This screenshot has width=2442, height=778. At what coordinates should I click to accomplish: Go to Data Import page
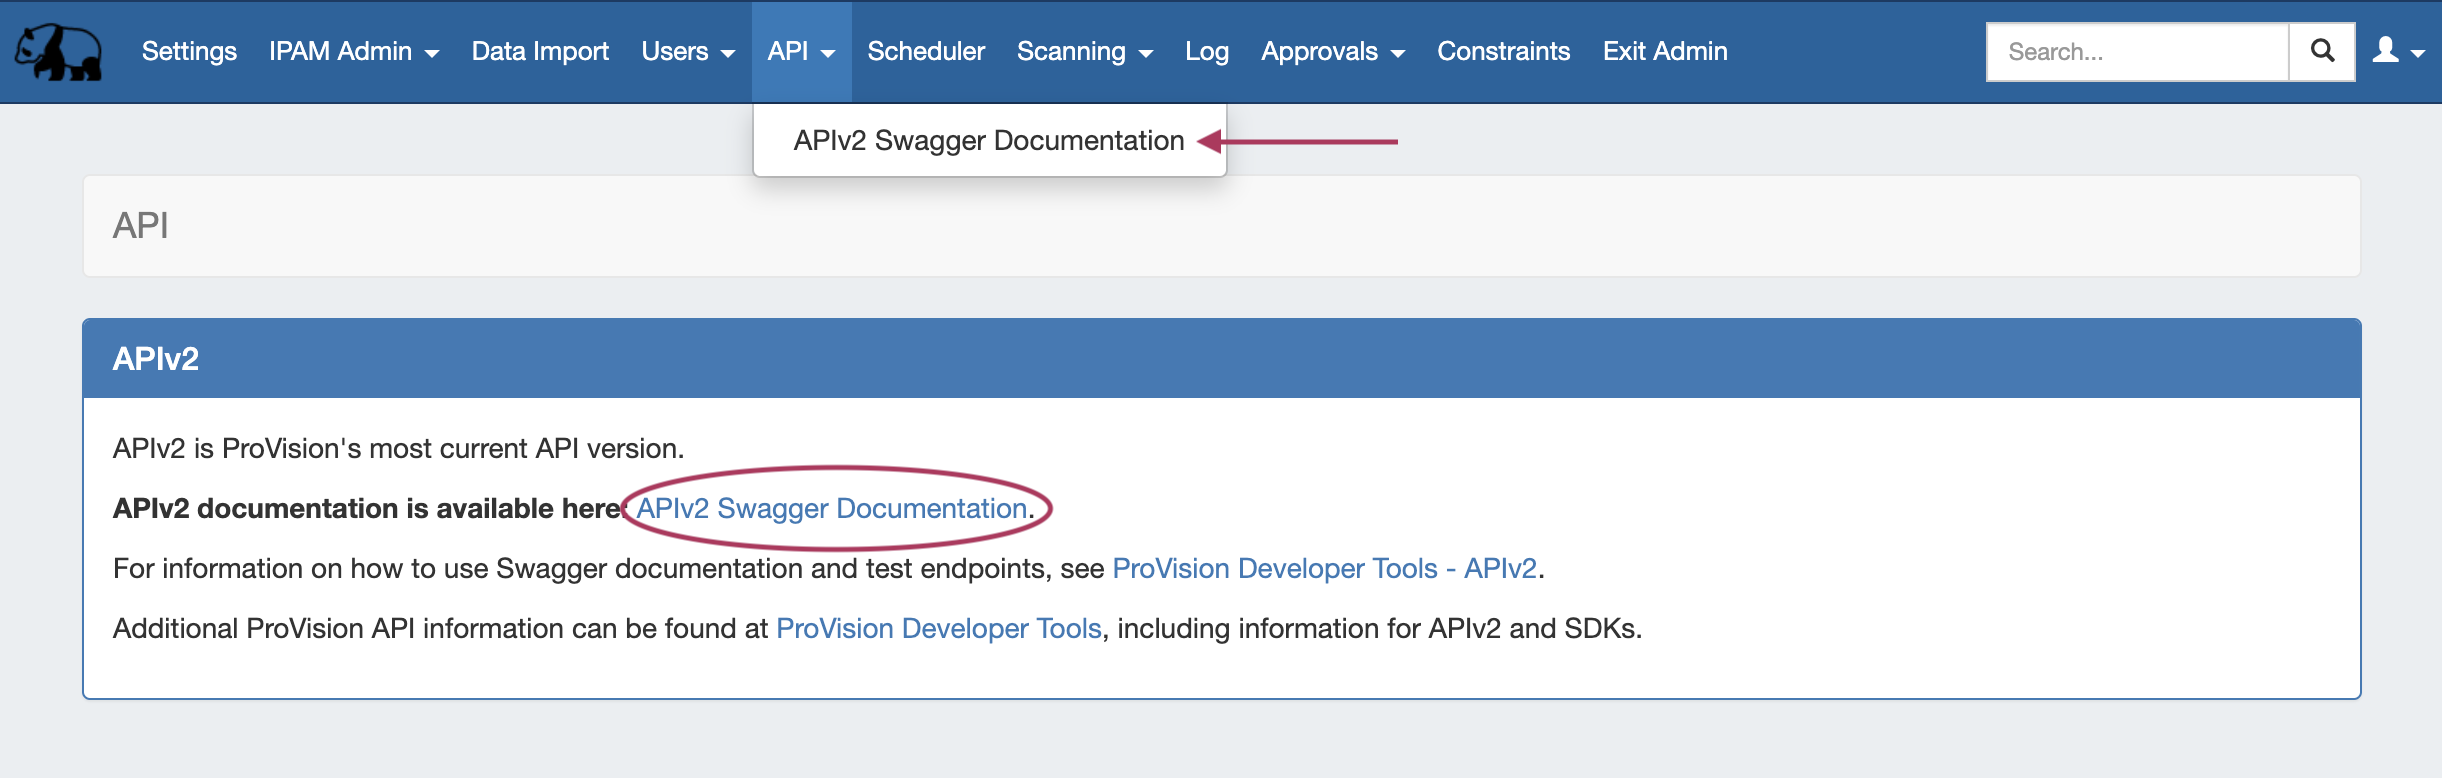(x=540, y=52)
